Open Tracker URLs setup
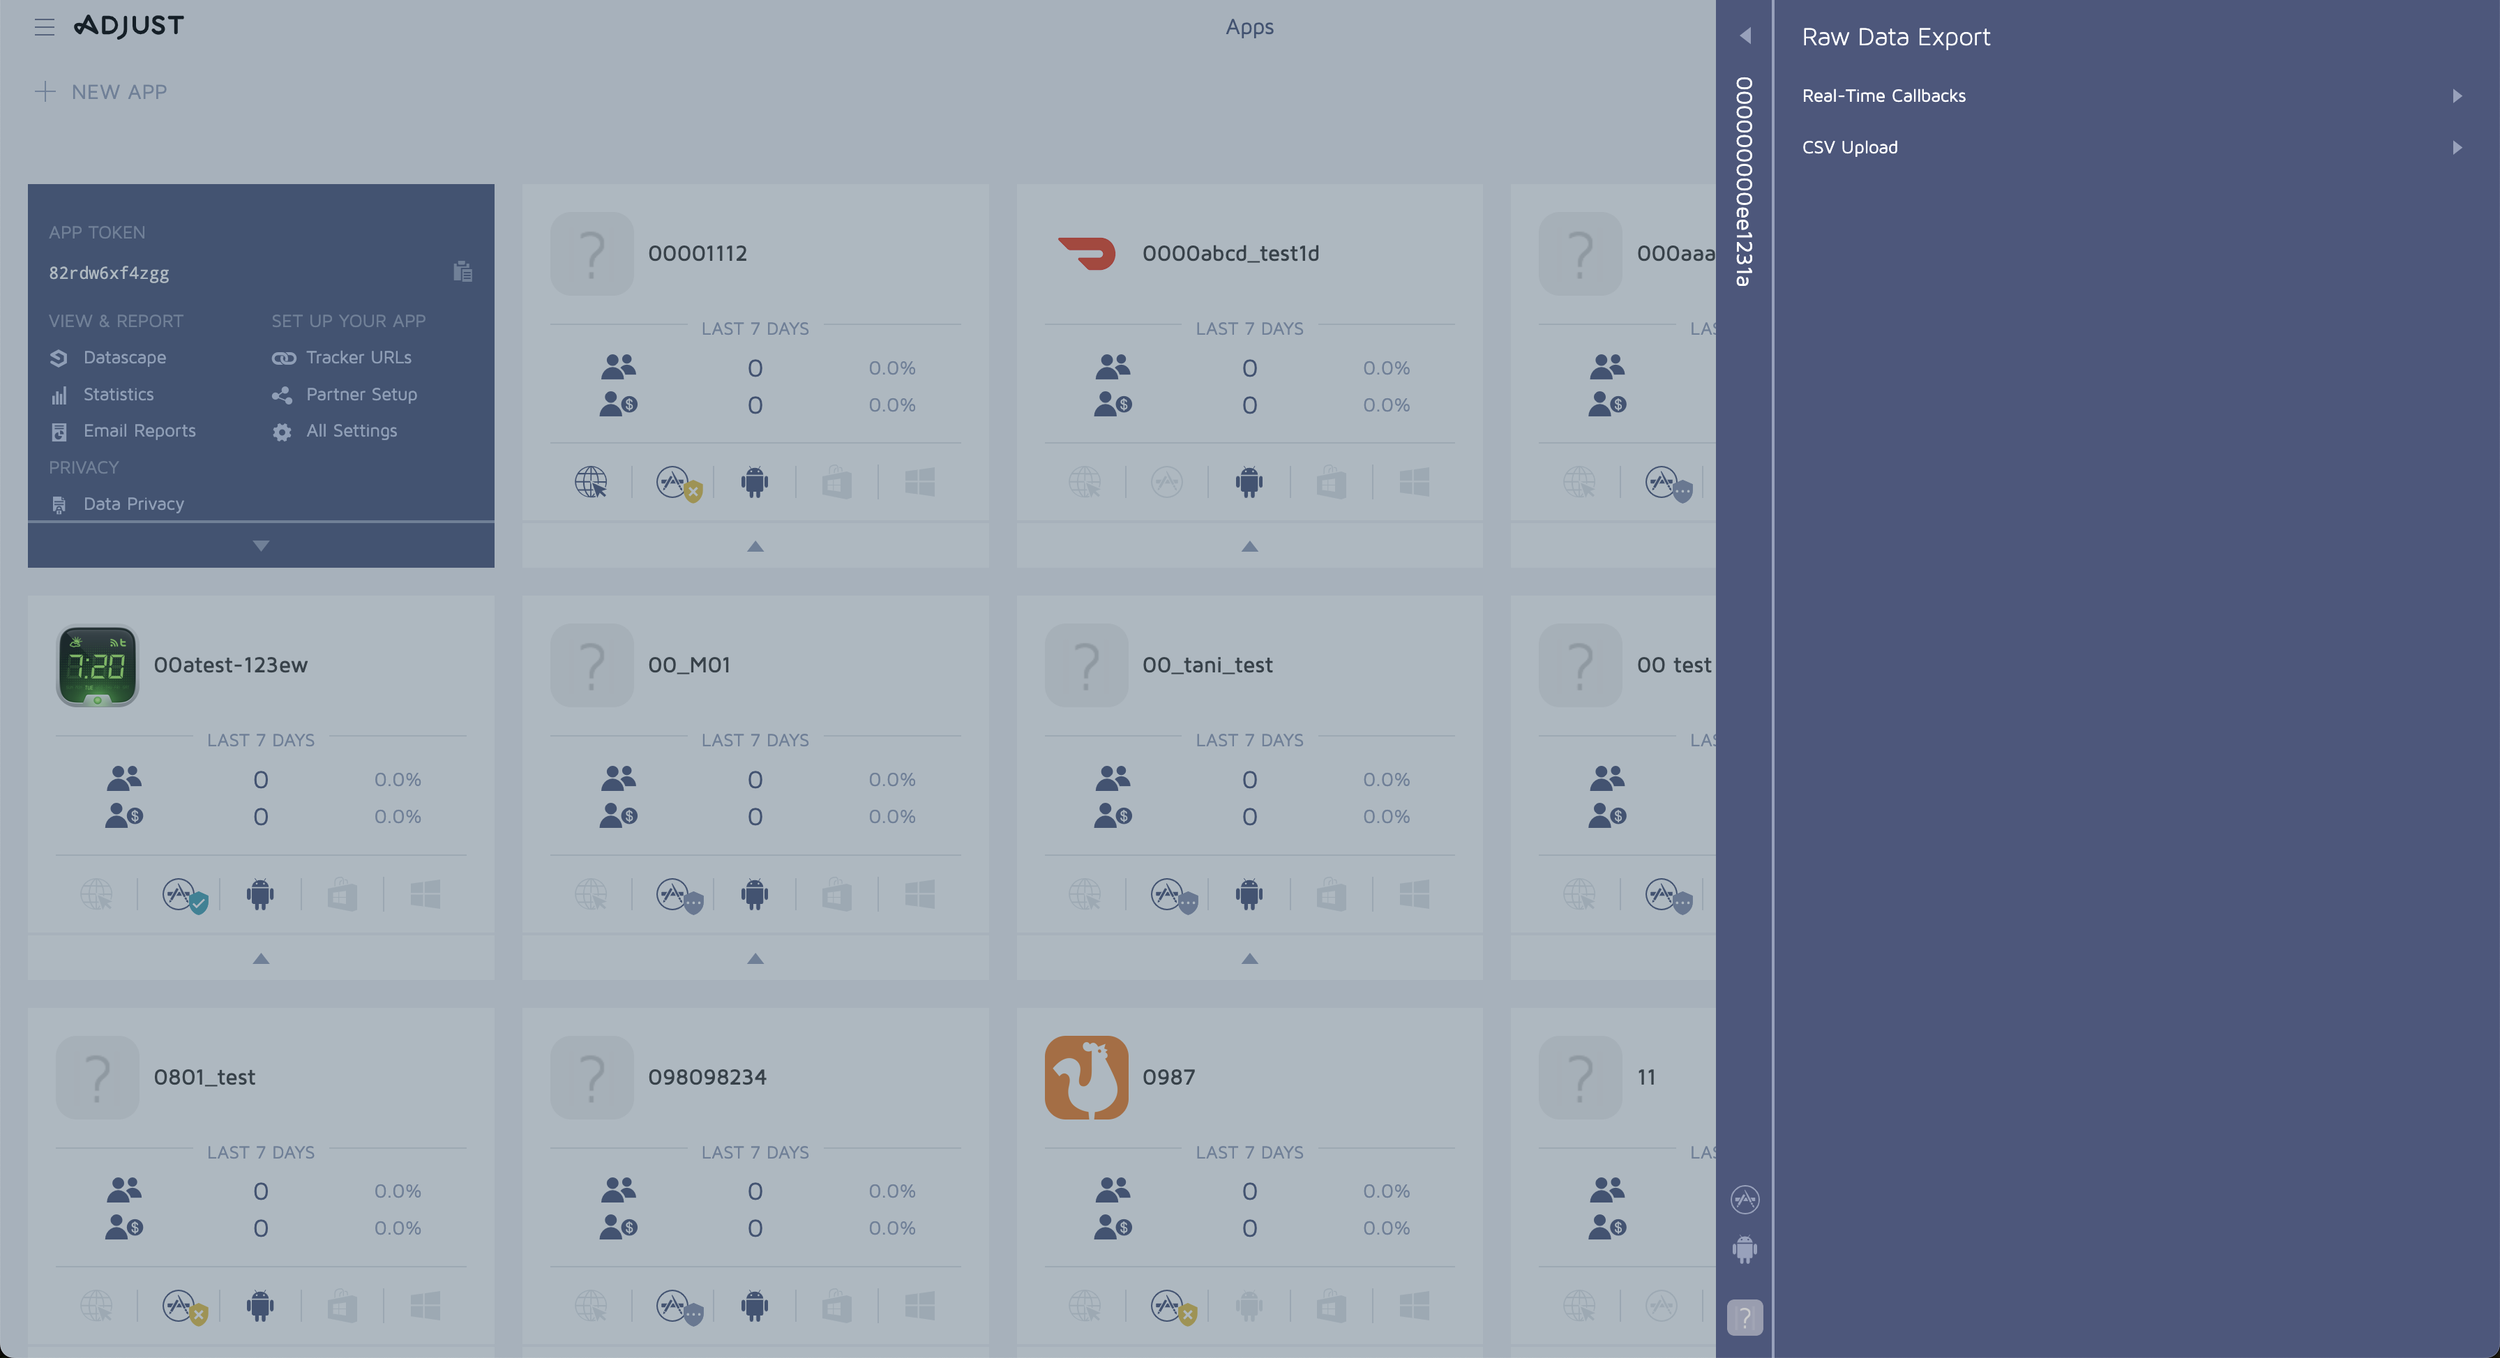2500x1358 pixels. pos(358,357)
